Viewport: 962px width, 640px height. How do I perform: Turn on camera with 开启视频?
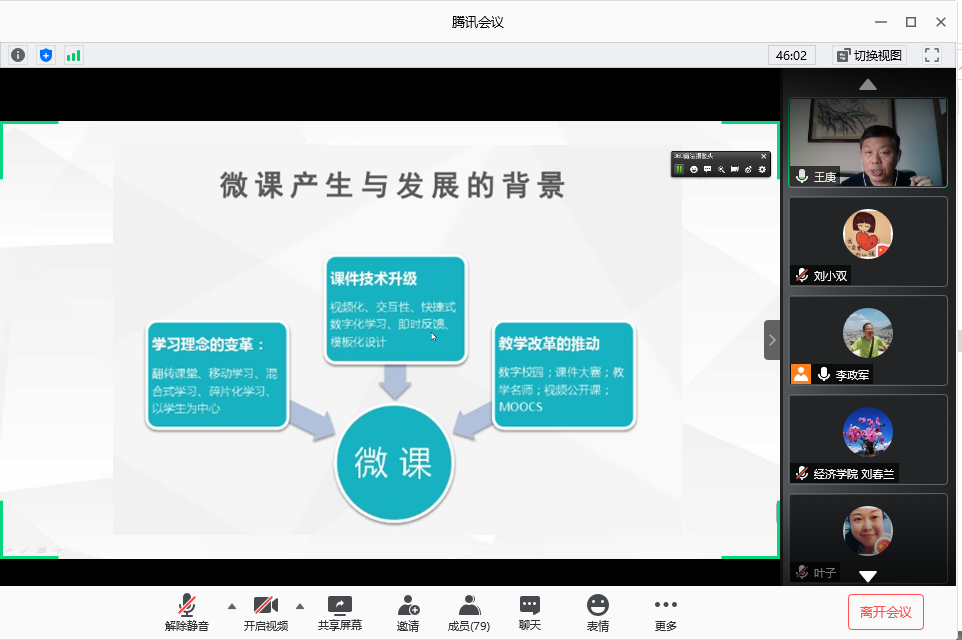click(x=265, y=612)
